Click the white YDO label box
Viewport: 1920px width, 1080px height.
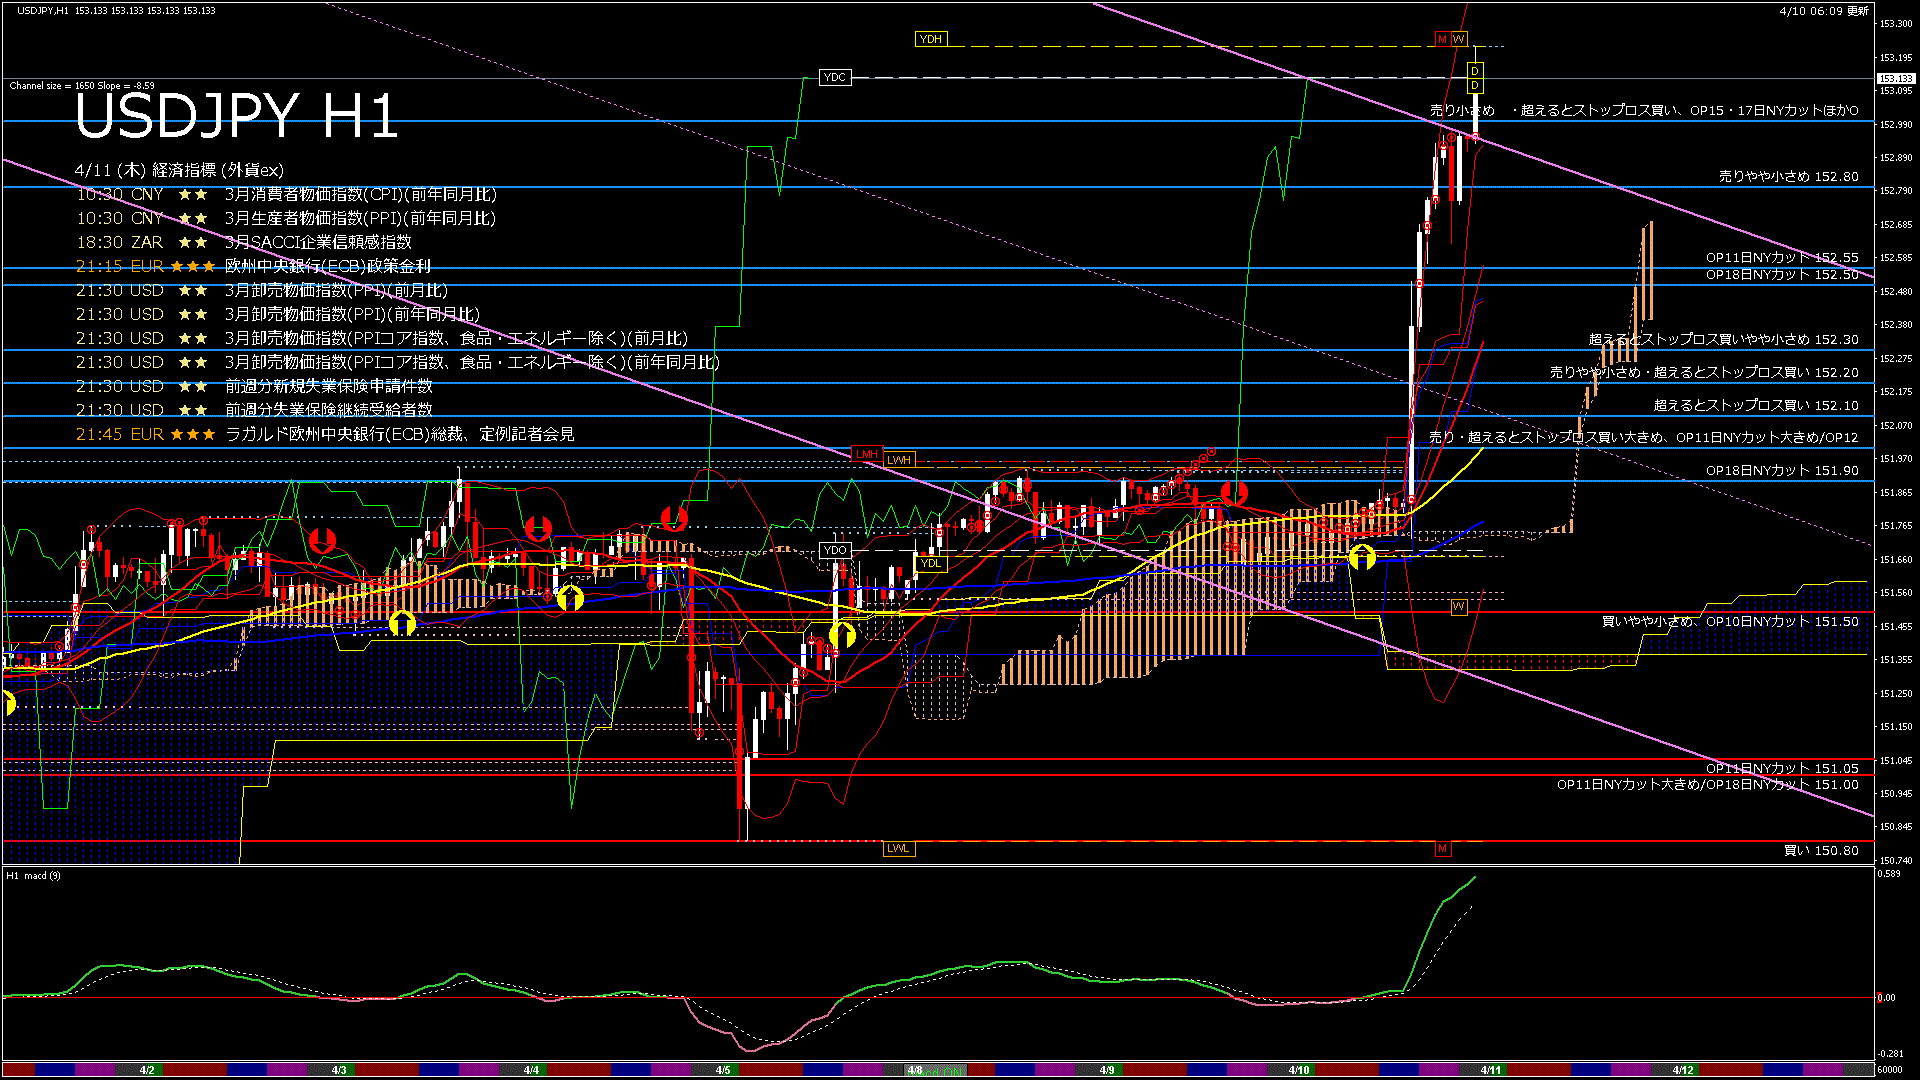tap(834, 550)
